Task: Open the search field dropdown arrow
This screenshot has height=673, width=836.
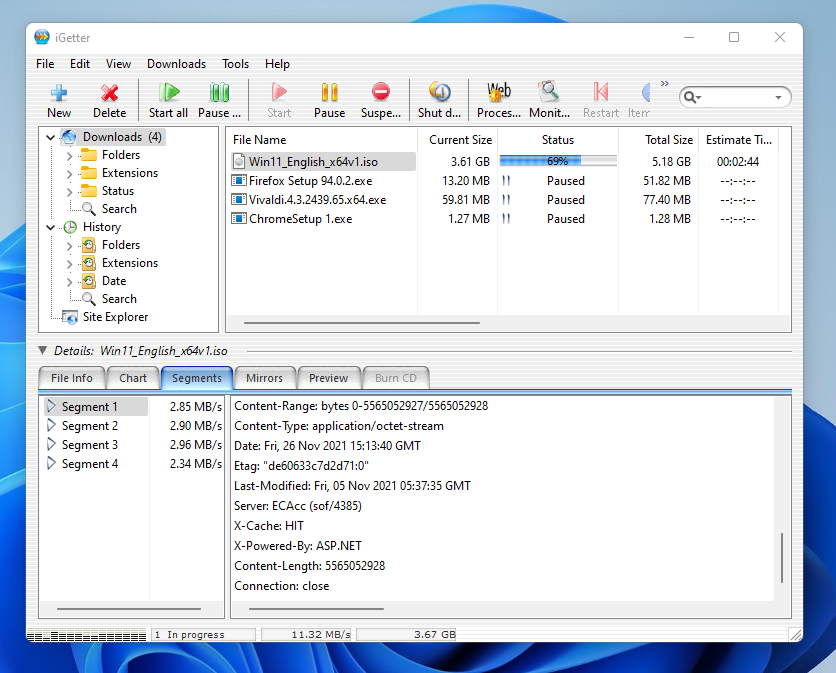Action: coord(778,98)
